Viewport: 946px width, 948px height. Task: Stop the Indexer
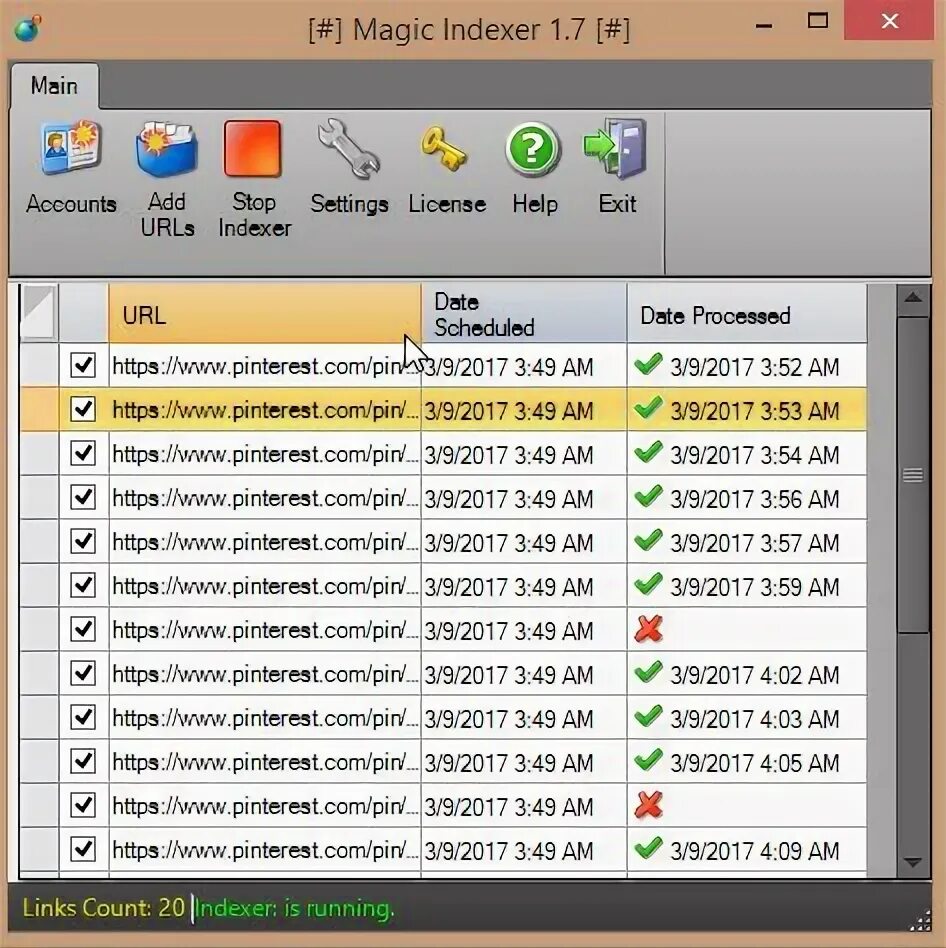(x=253, y=150)
